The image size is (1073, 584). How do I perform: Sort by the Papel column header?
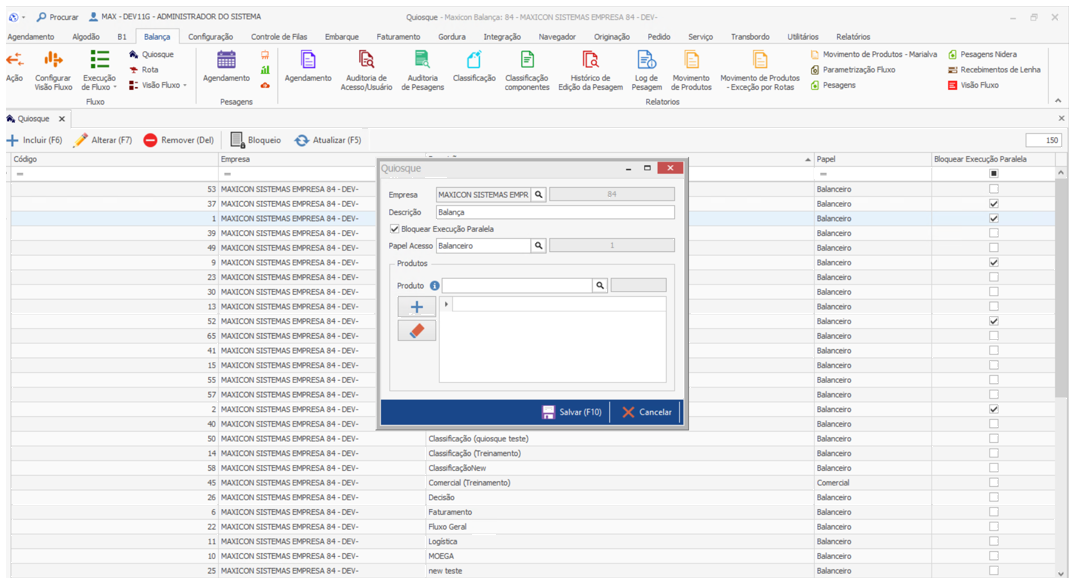tap(872, 159)
